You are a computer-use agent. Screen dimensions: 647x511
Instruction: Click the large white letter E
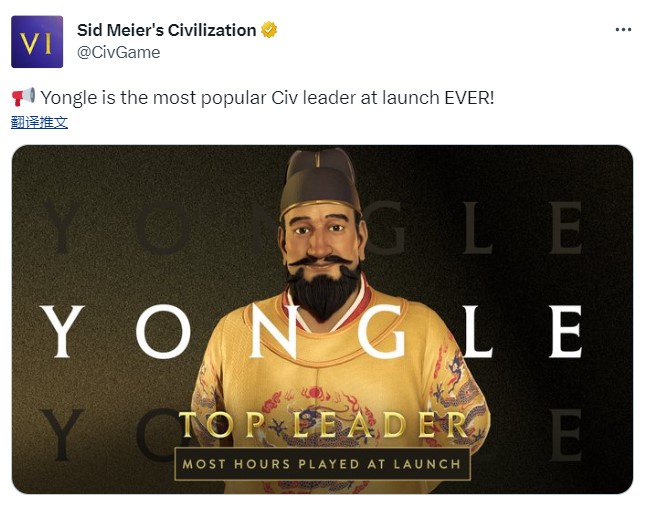(565, 332)
